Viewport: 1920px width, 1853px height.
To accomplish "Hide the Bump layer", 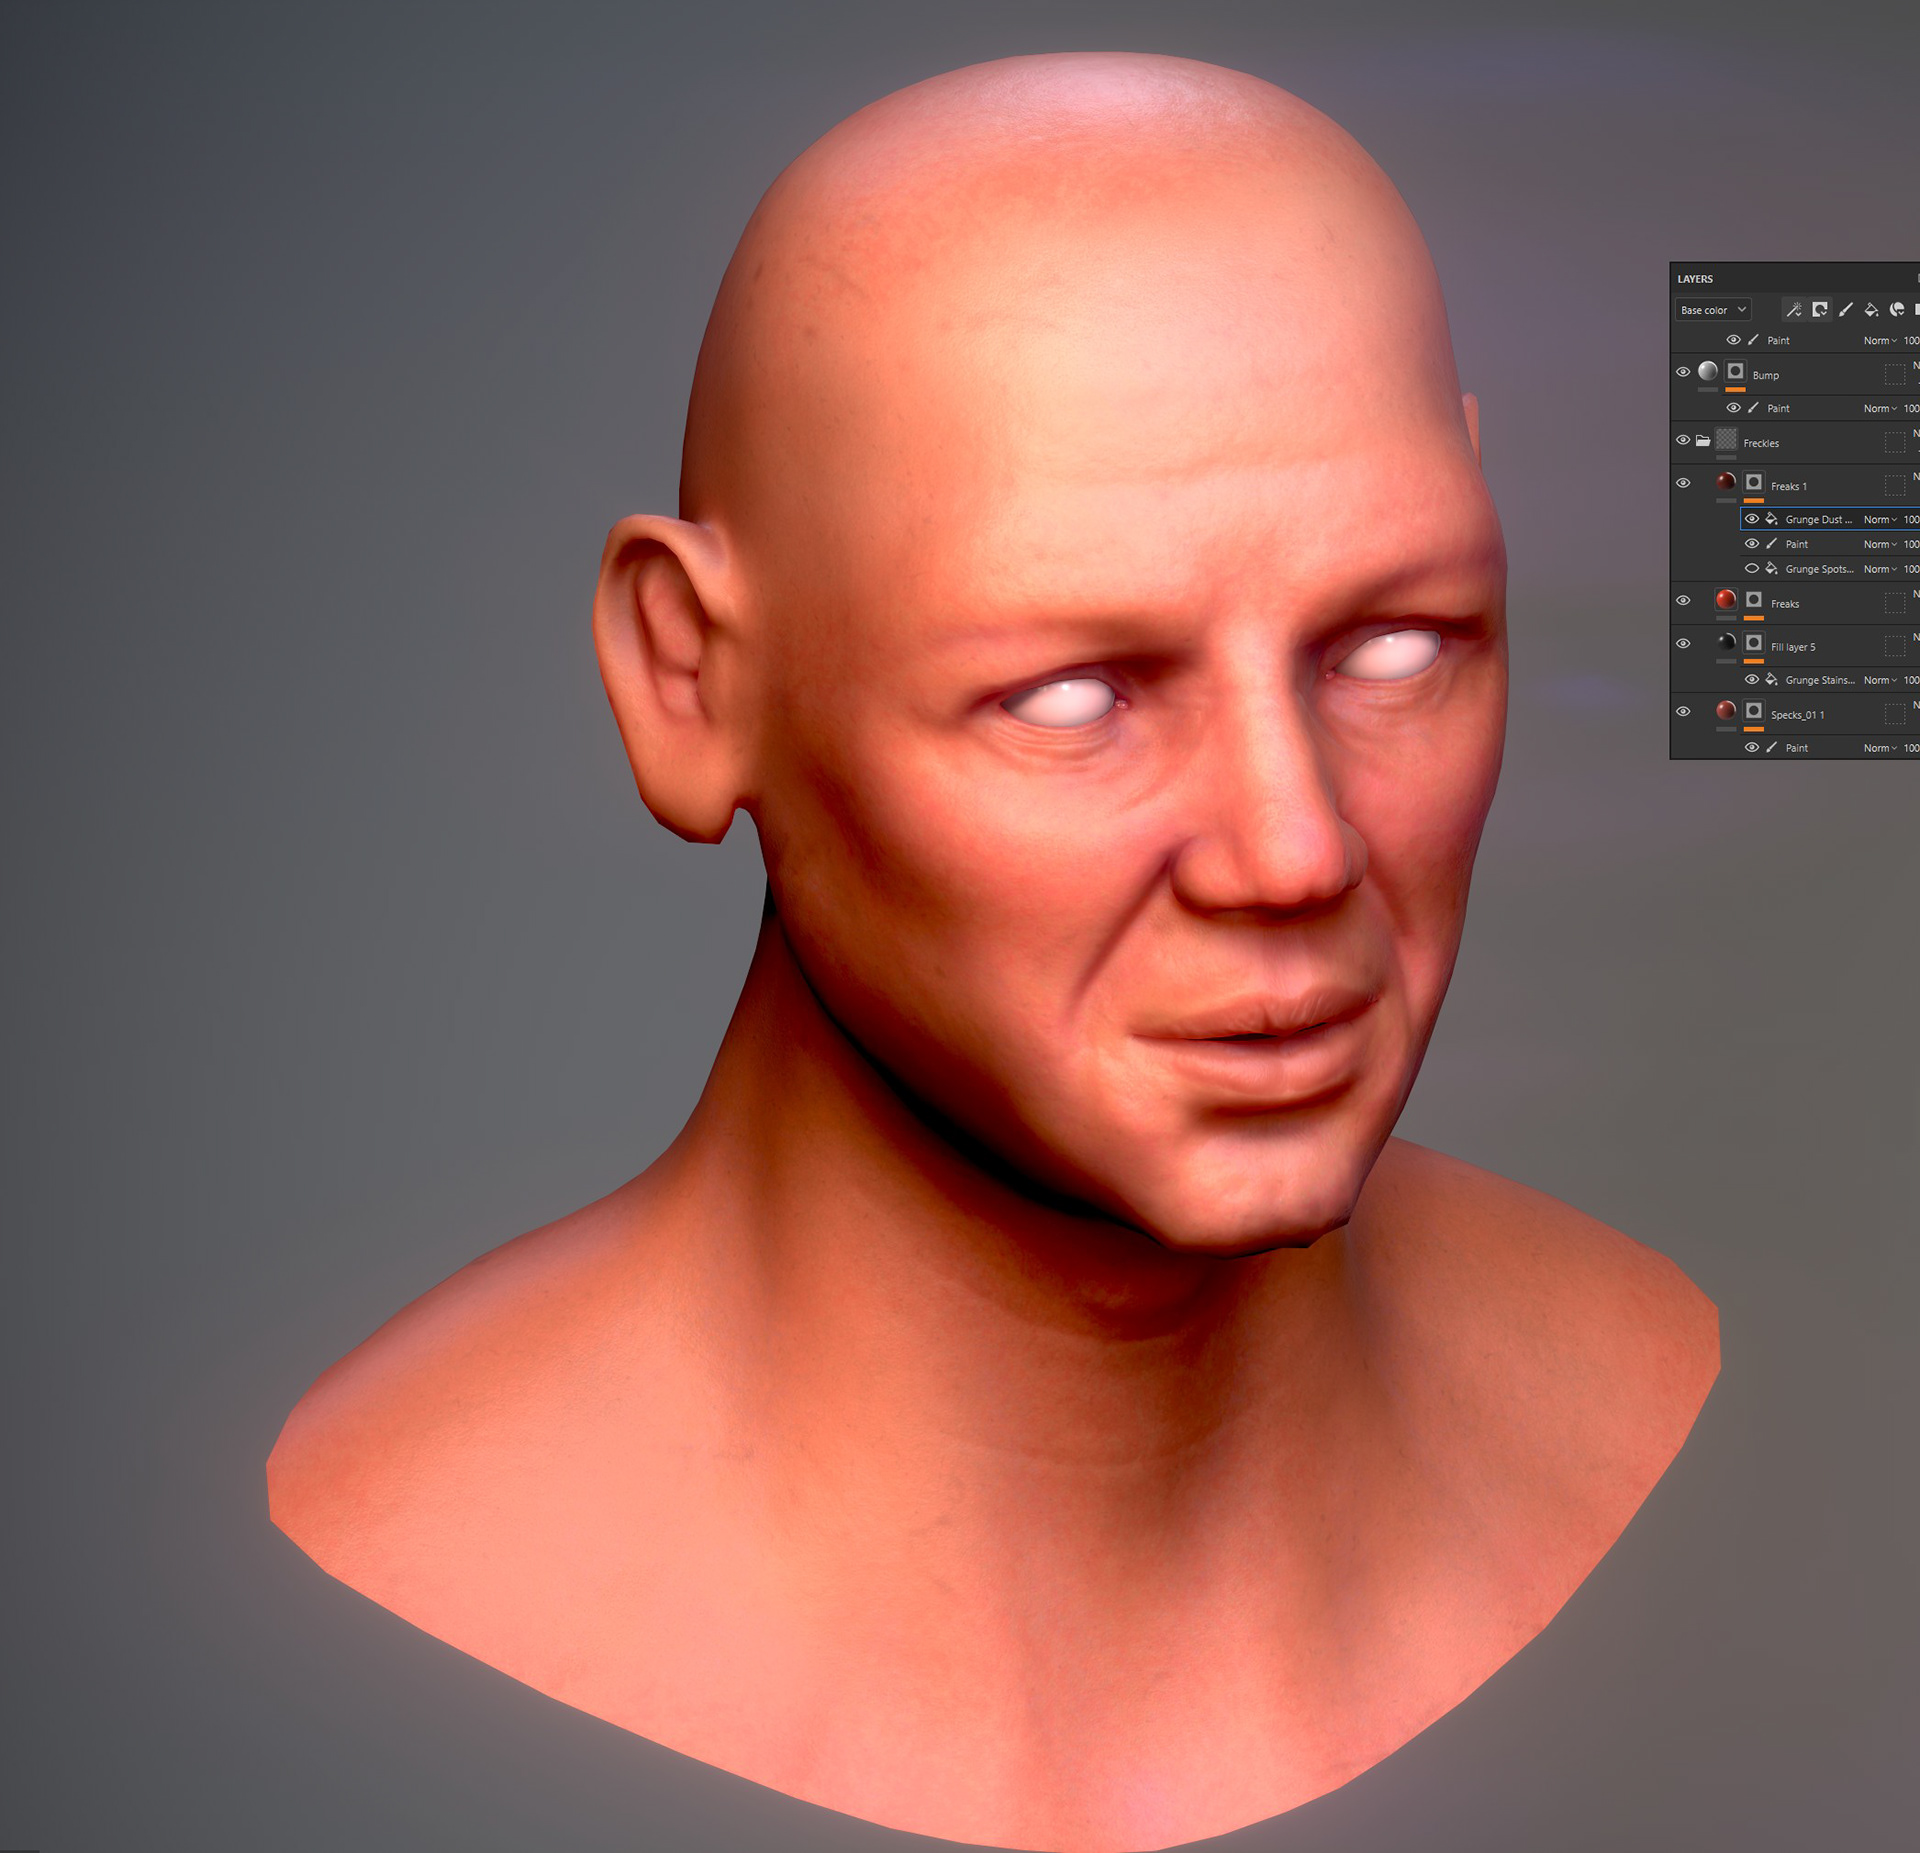I will [1683, 372].
